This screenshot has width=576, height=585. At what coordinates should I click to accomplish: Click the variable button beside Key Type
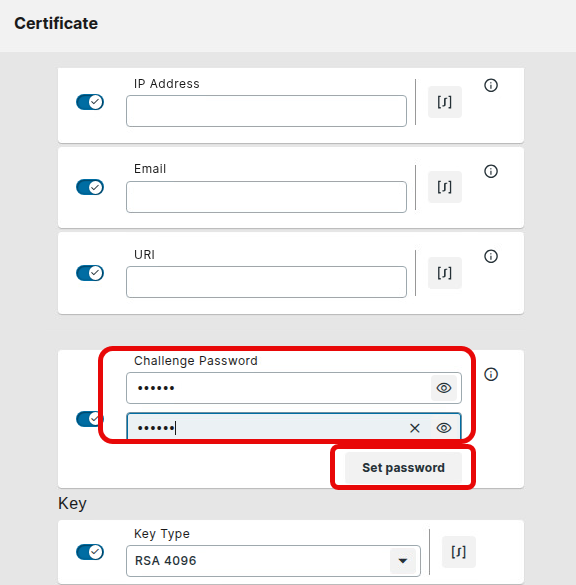(x=458, y=552)
